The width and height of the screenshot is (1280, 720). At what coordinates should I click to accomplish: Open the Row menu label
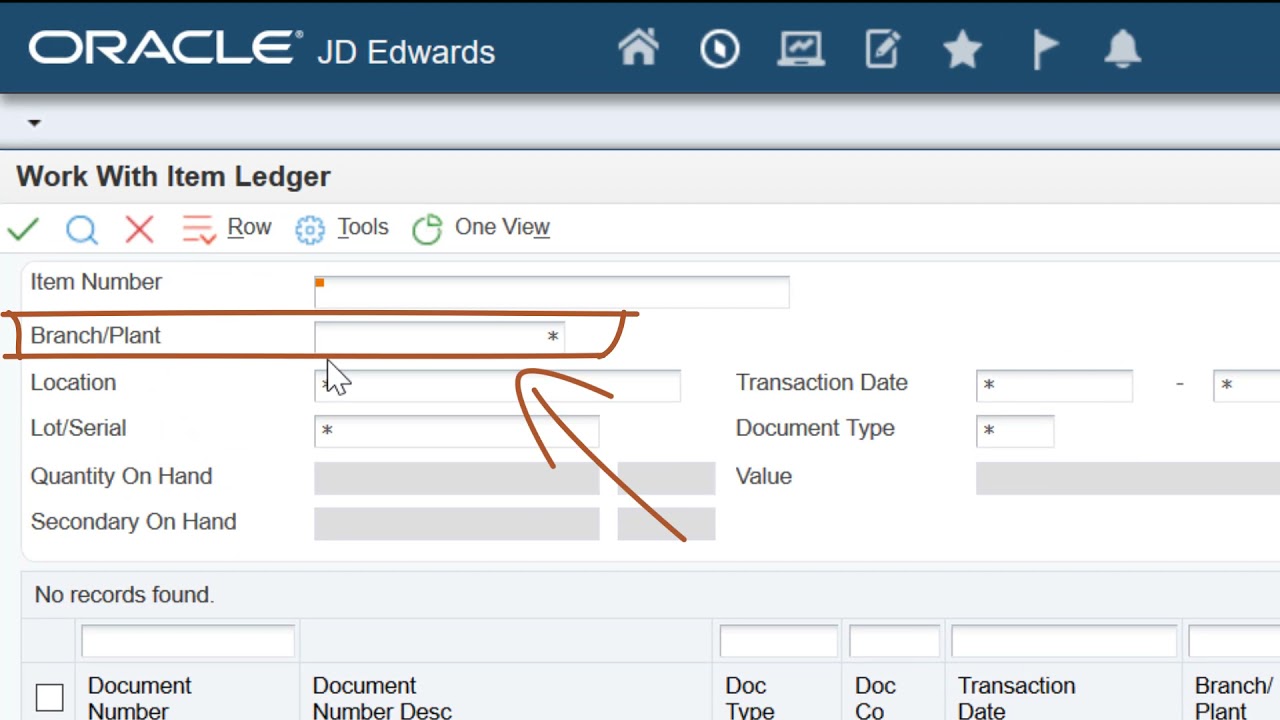(x=249, y=227)
